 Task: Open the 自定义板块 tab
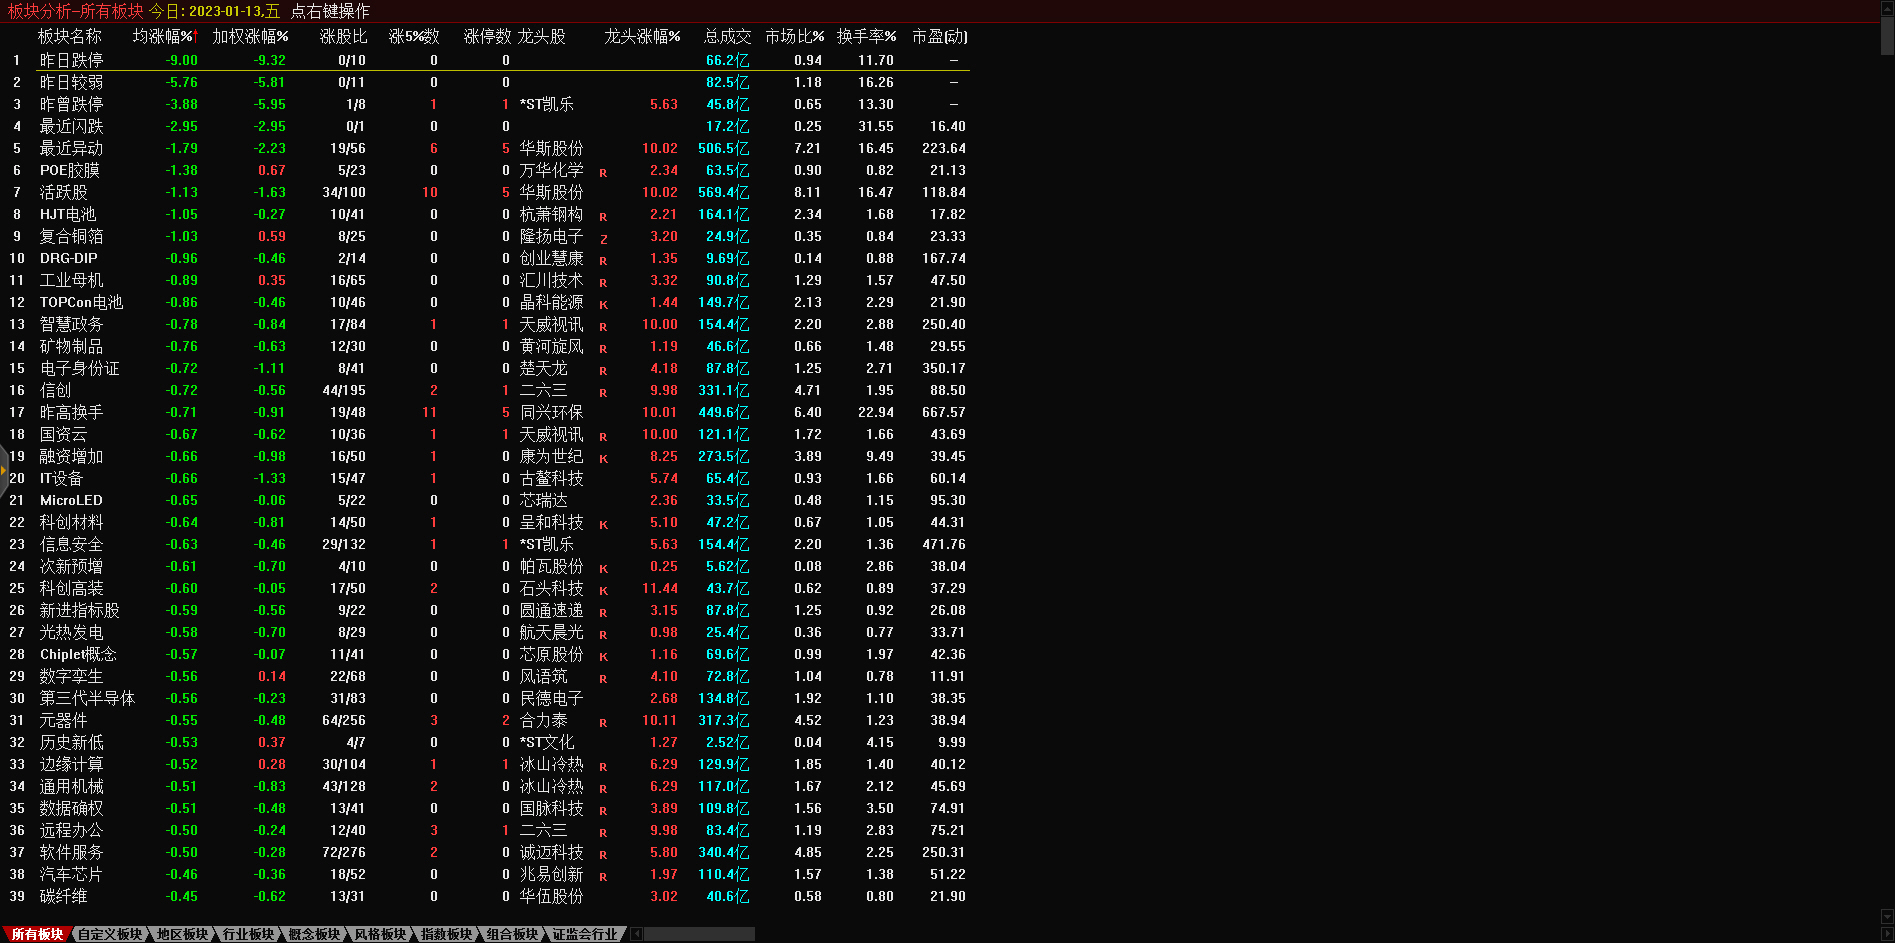[x=110, y=934]
